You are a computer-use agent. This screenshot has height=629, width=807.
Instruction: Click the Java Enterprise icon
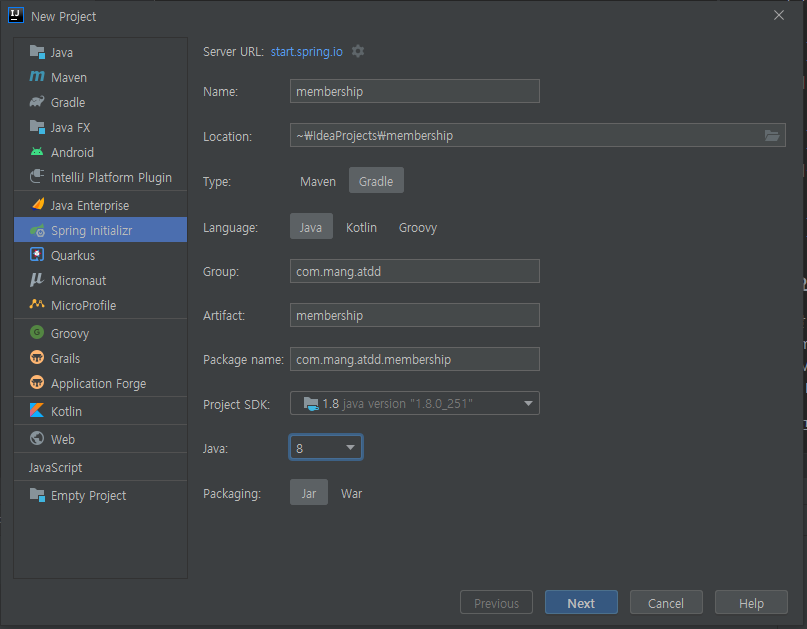[38, 204]
